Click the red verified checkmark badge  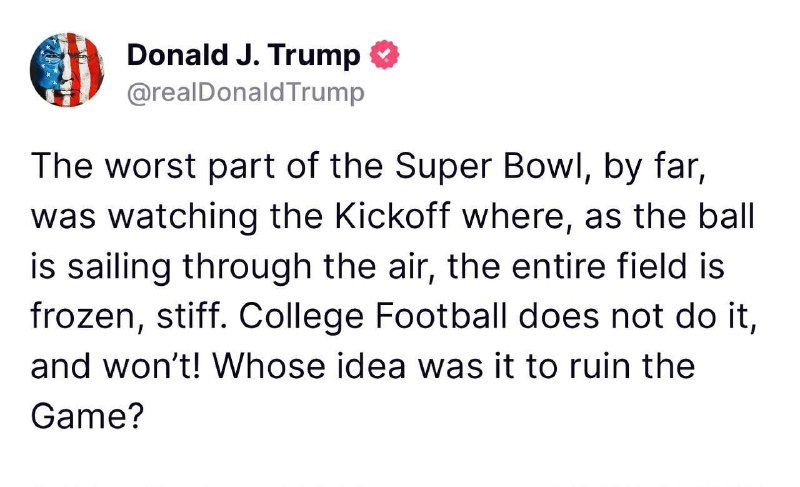384,55
